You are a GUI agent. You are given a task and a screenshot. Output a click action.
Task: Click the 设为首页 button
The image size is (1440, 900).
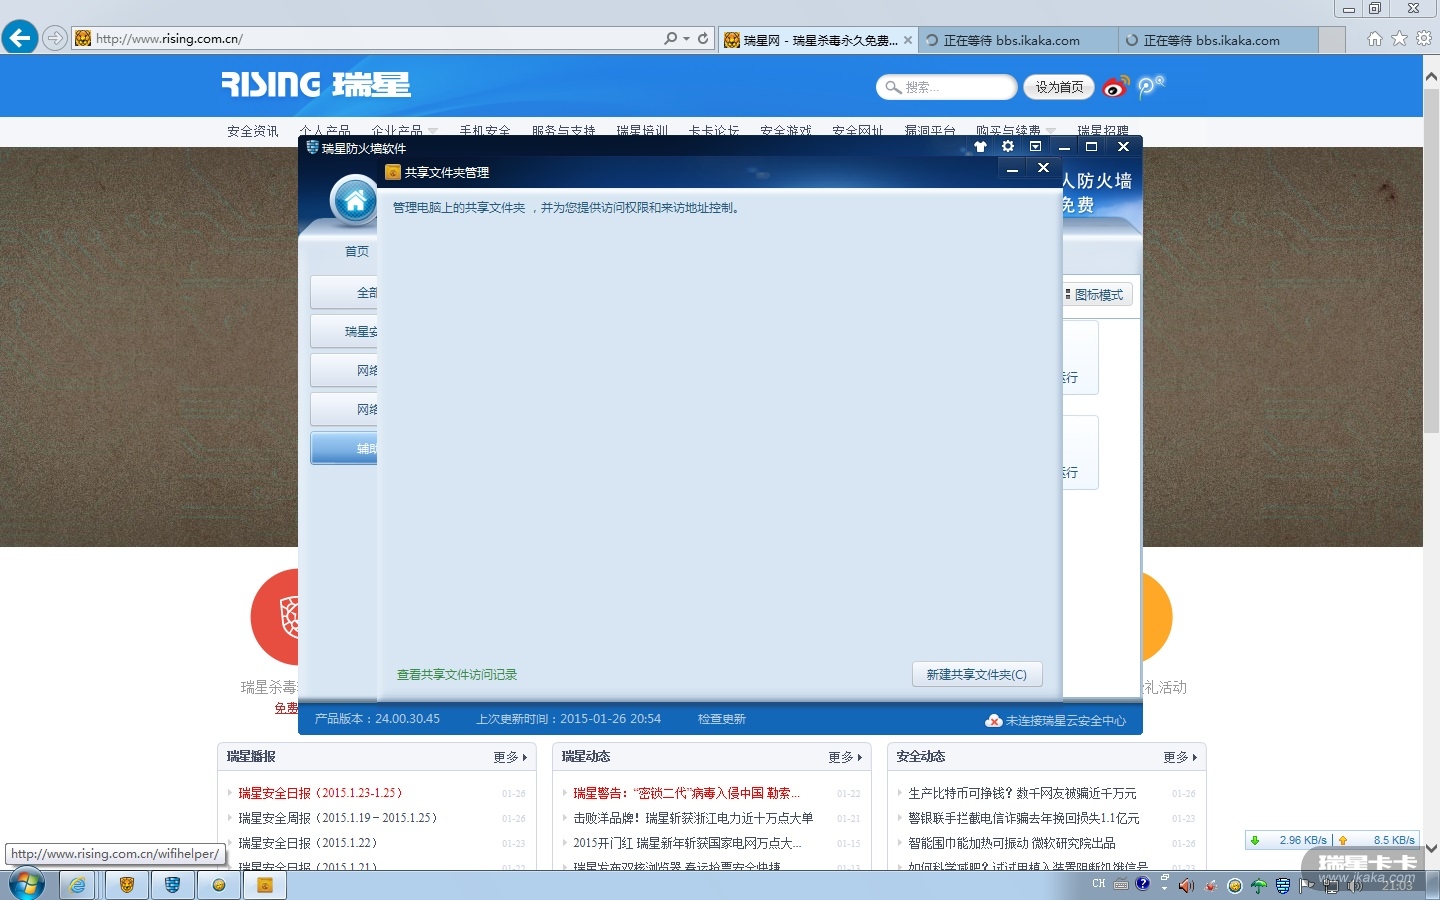click(1060, 87)
